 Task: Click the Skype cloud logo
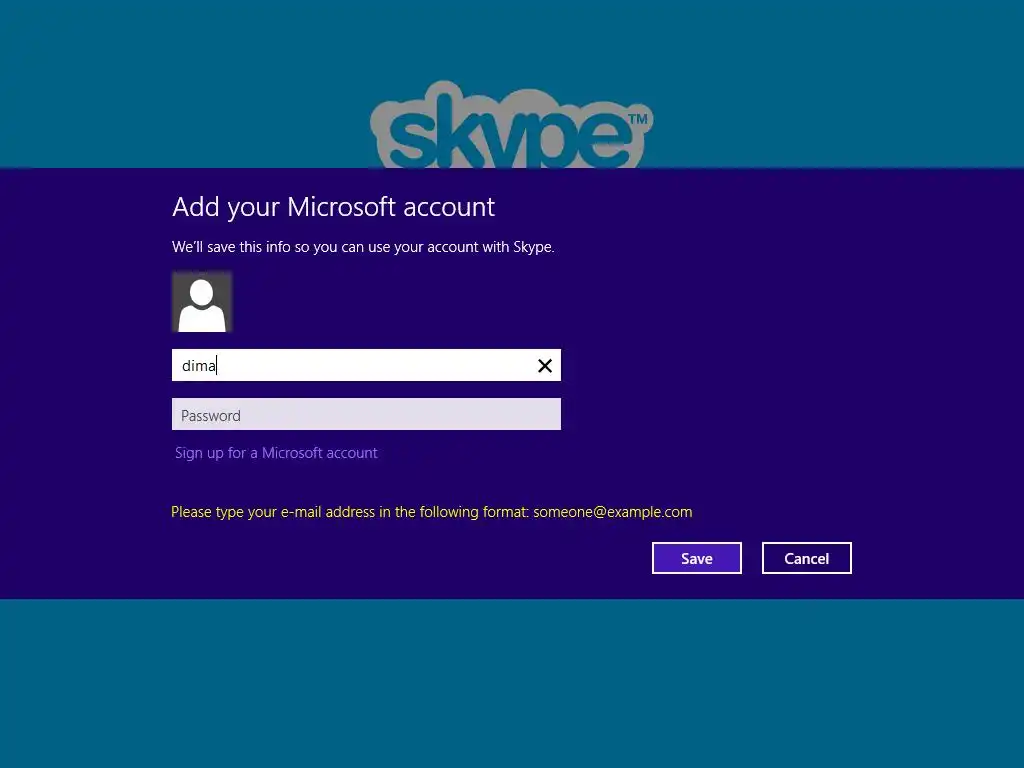click(511, 125)
